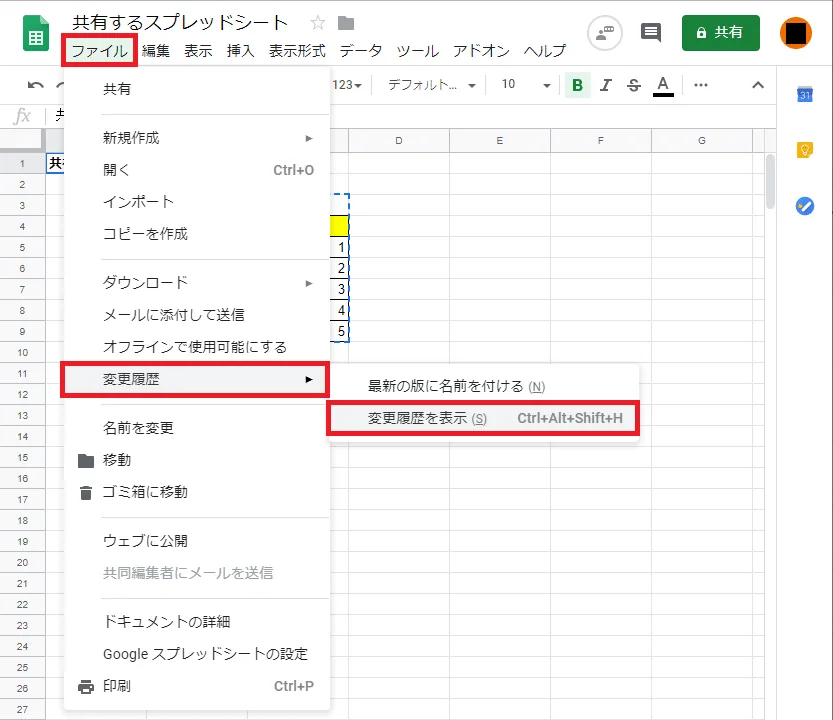Viewport: 833px width, 720px height.
Task: Click the spreadsheet title 共有するスプレッドシート
Action: click(180, 23)
